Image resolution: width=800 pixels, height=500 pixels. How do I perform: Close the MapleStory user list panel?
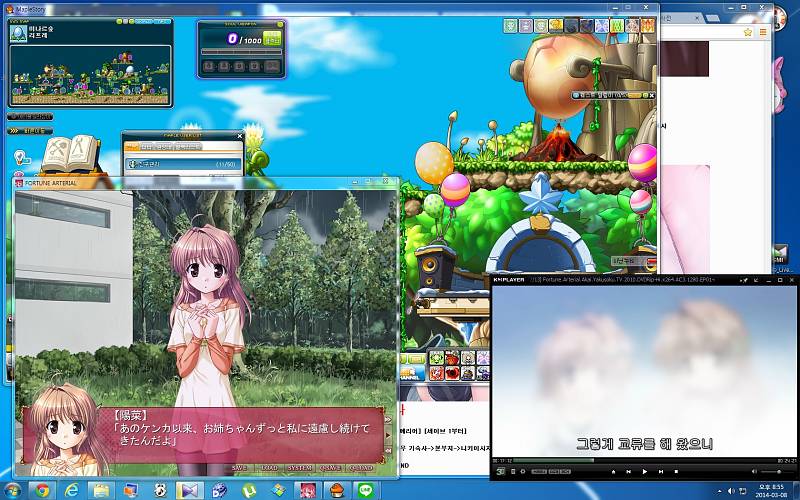pos(240,136)
